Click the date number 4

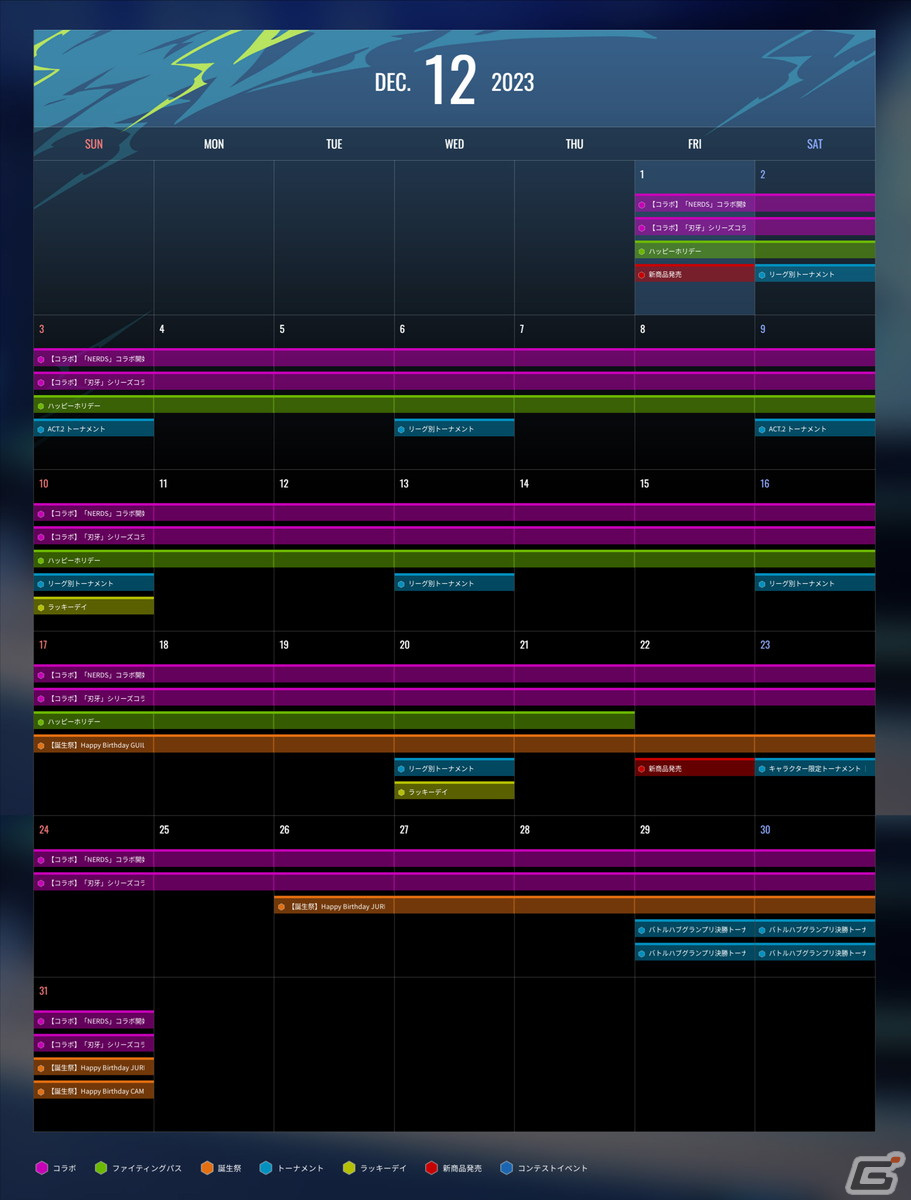click(162, 329)
